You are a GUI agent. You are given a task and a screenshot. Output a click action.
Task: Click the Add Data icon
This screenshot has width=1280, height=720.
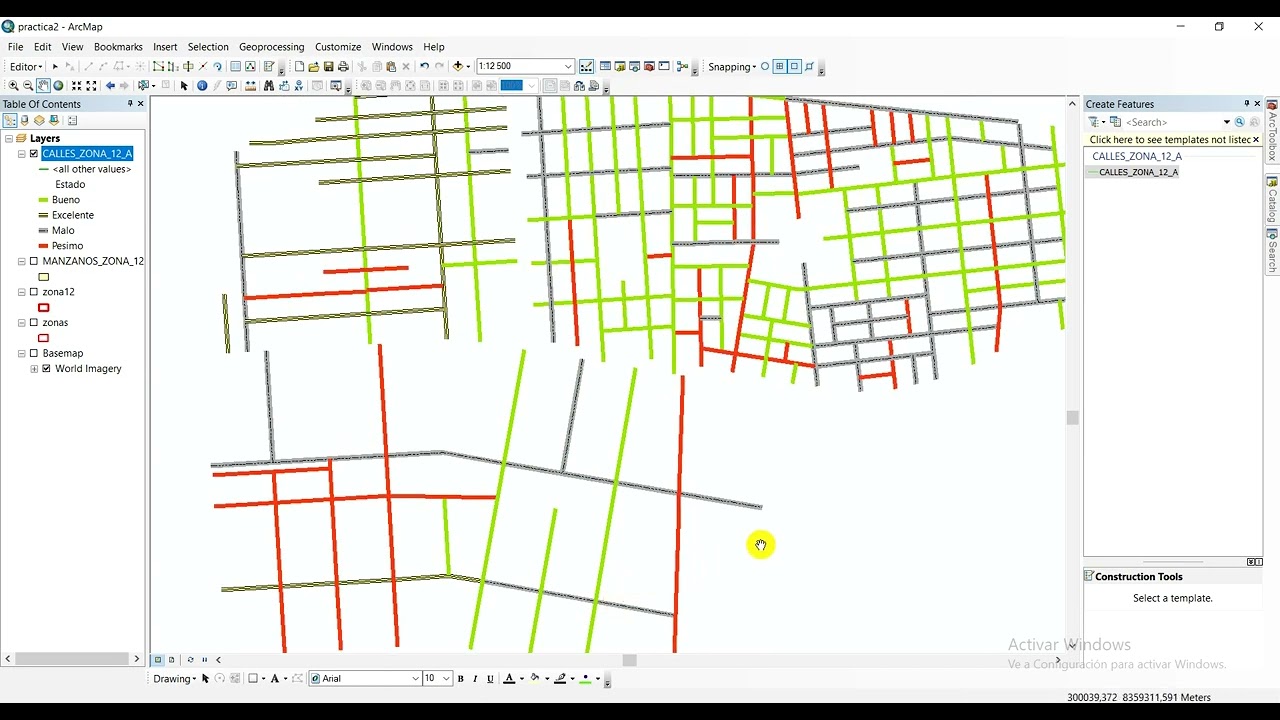pos(458,67)
